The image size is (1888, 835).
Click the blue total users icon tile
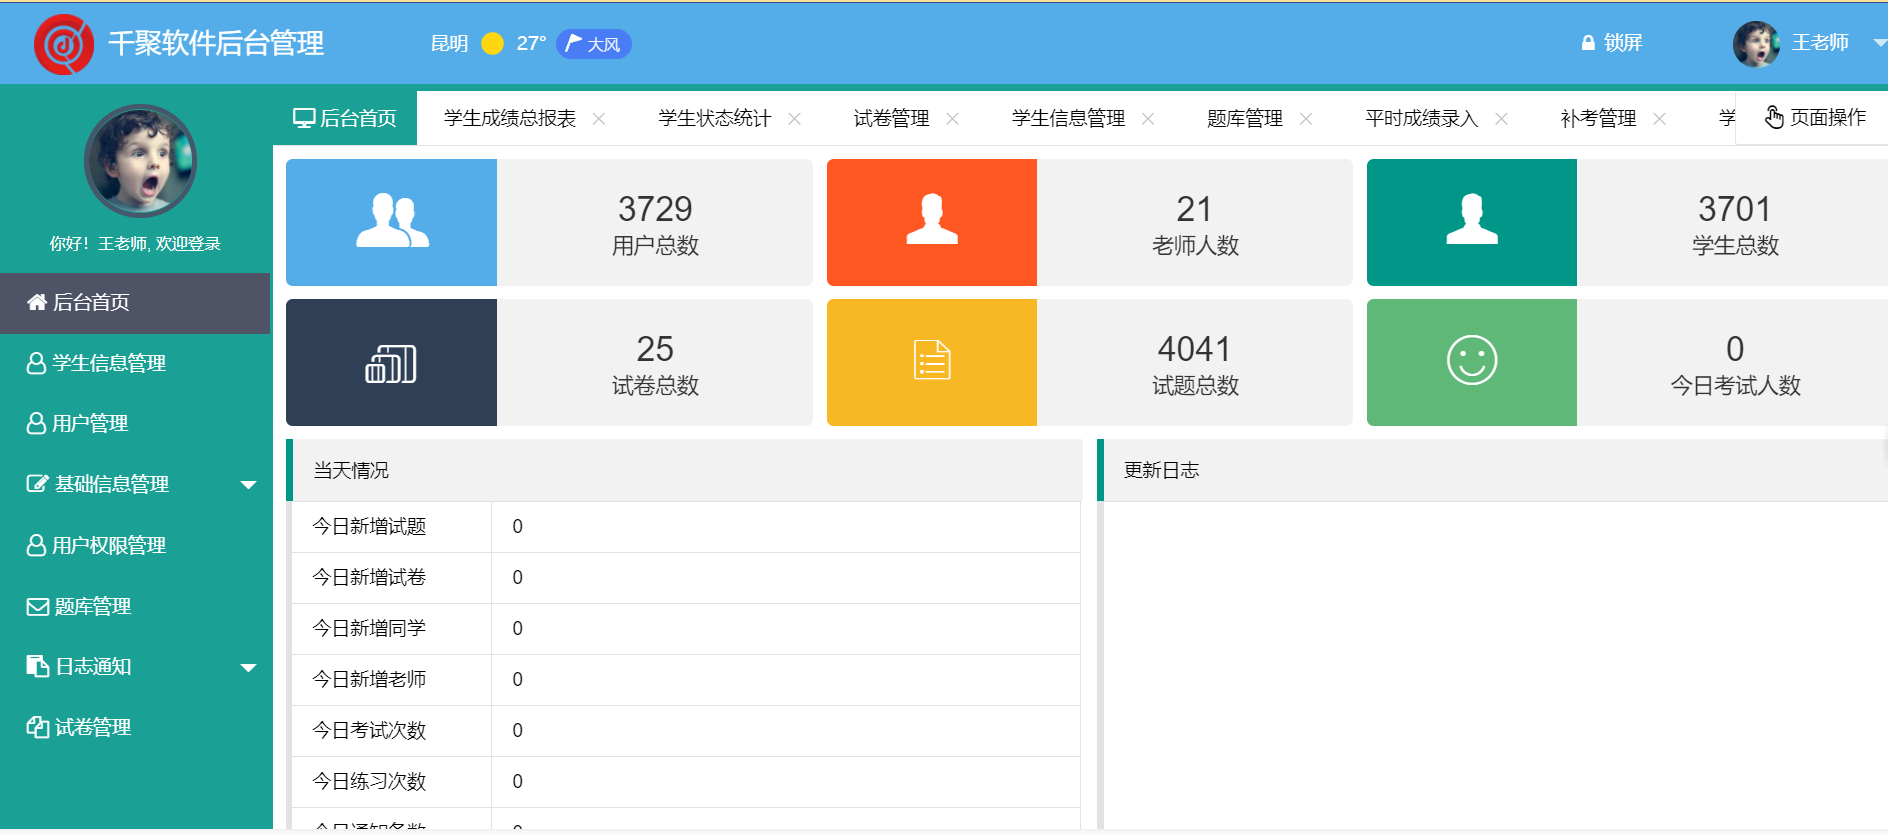coord(391,222)
